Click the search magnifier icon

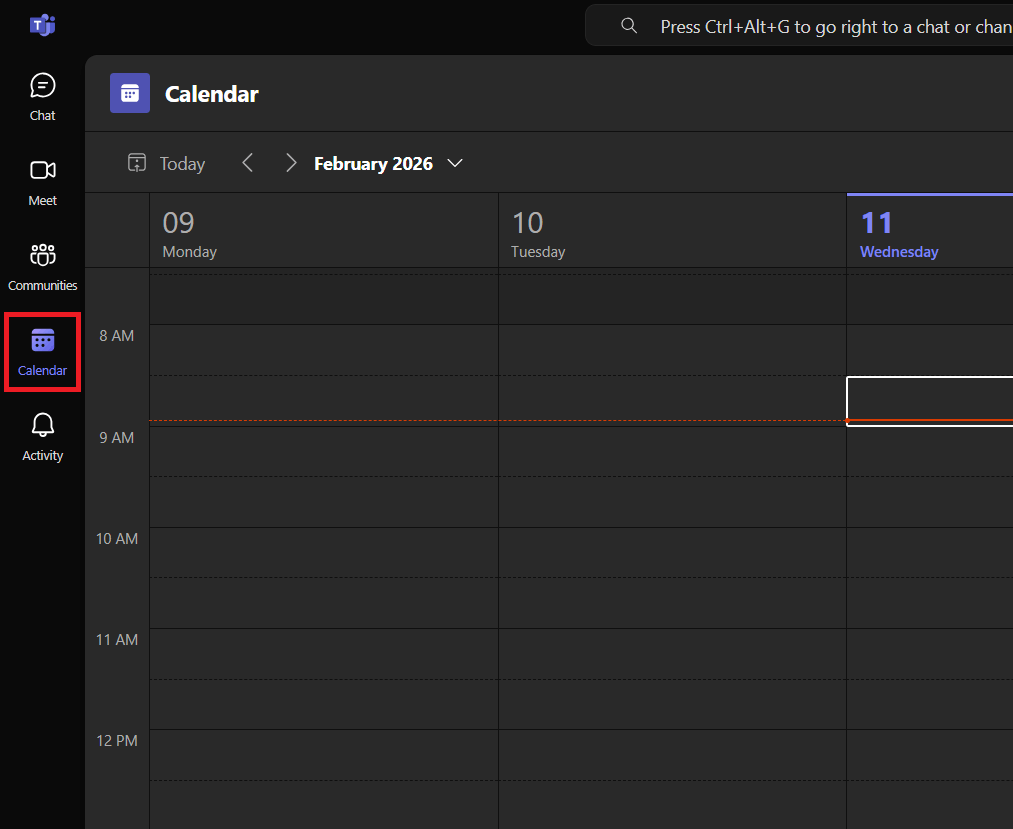click(629, 26)
